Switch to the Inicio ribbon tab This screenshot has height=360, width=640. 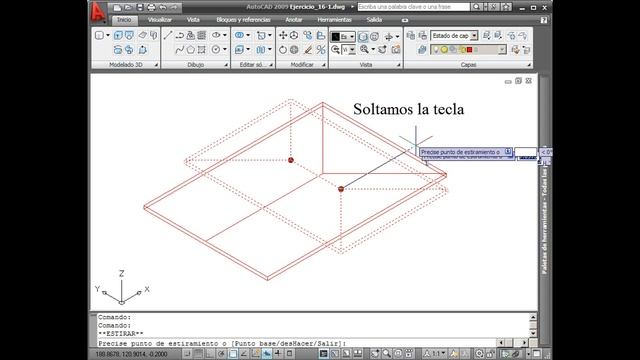[x=124, y=20]
